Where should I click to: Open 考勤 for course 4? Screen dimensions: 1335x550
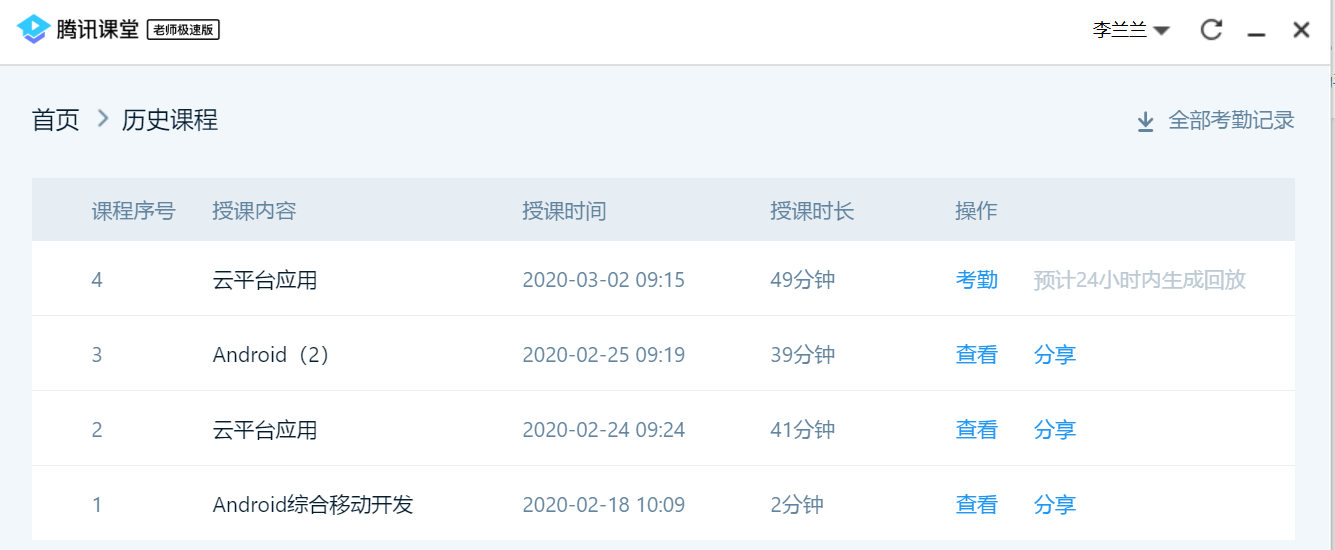click(x=976, y=280)
